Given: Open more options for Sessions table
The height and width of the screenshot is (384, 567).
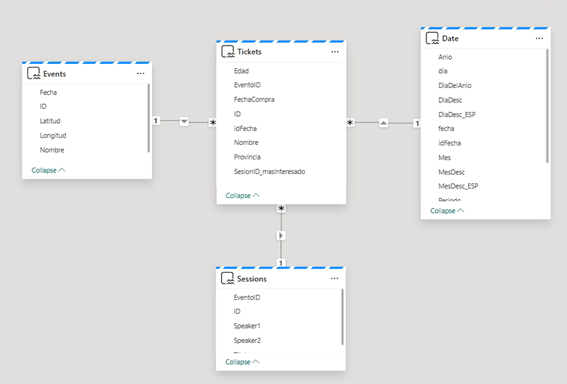Looking at the screenshot, I should pos(334,278).
